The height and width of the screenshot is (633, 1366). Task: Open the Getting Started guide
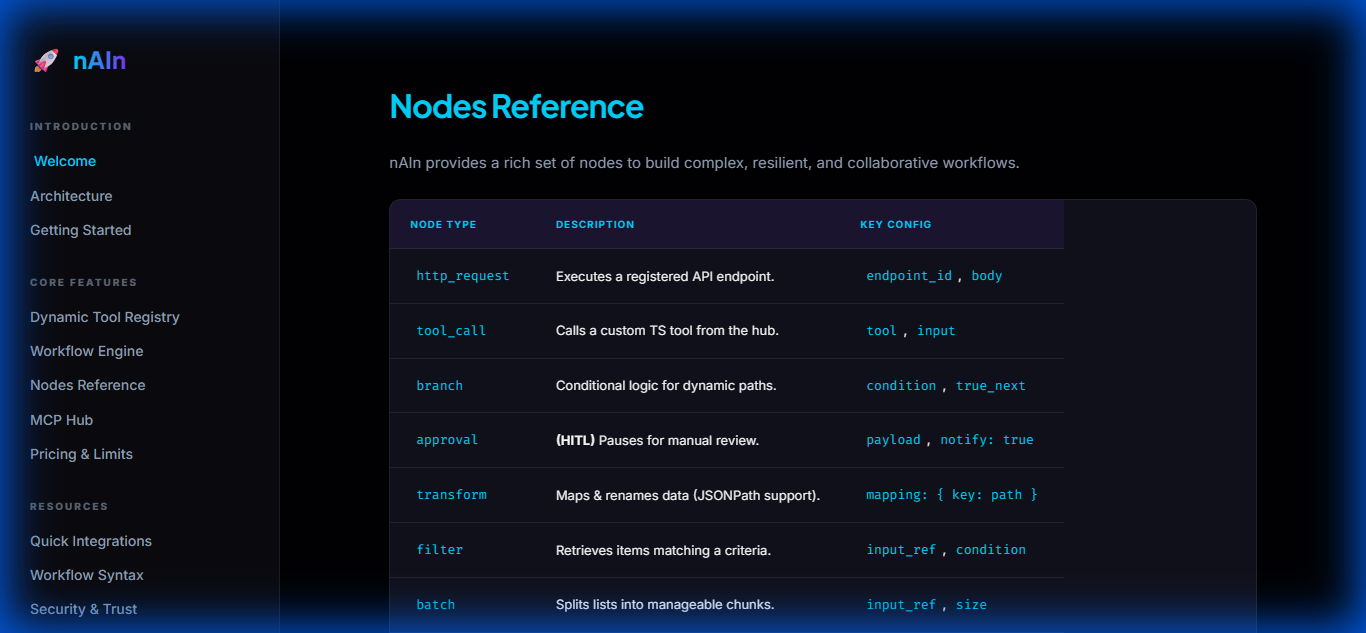[80, 229]
